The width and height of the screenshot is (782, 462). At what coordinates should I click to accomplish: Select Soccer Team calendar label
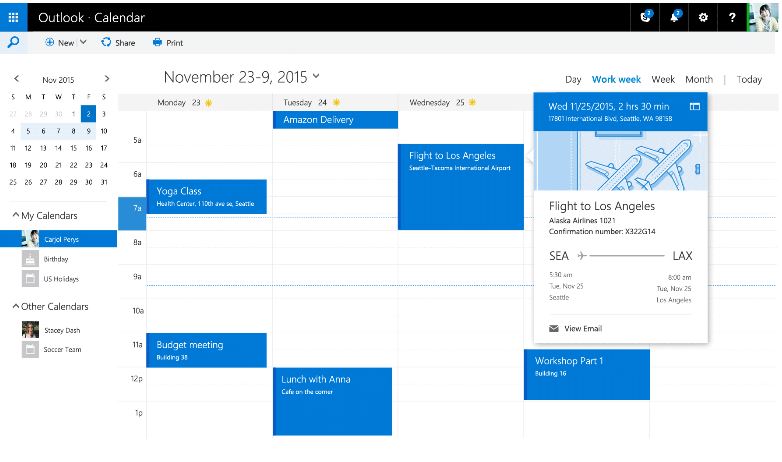(x=62, y=350)
